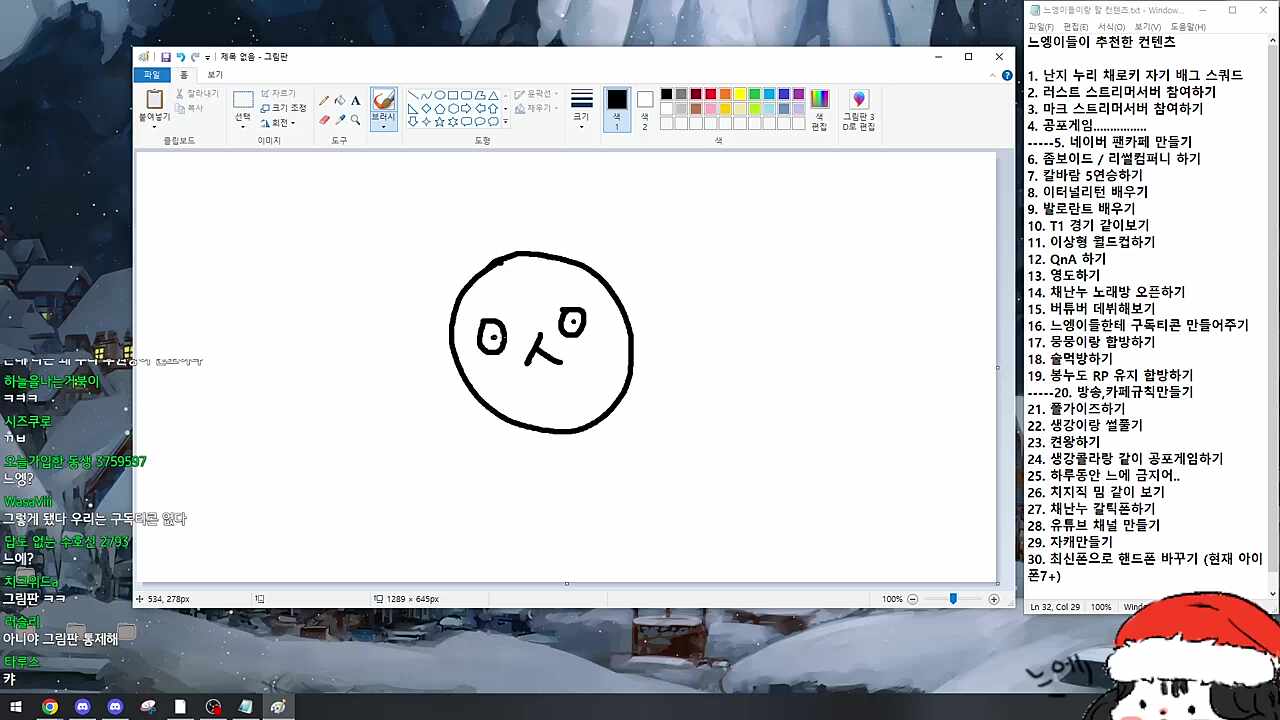Pick the orange color swatch

tap(725, 94)
